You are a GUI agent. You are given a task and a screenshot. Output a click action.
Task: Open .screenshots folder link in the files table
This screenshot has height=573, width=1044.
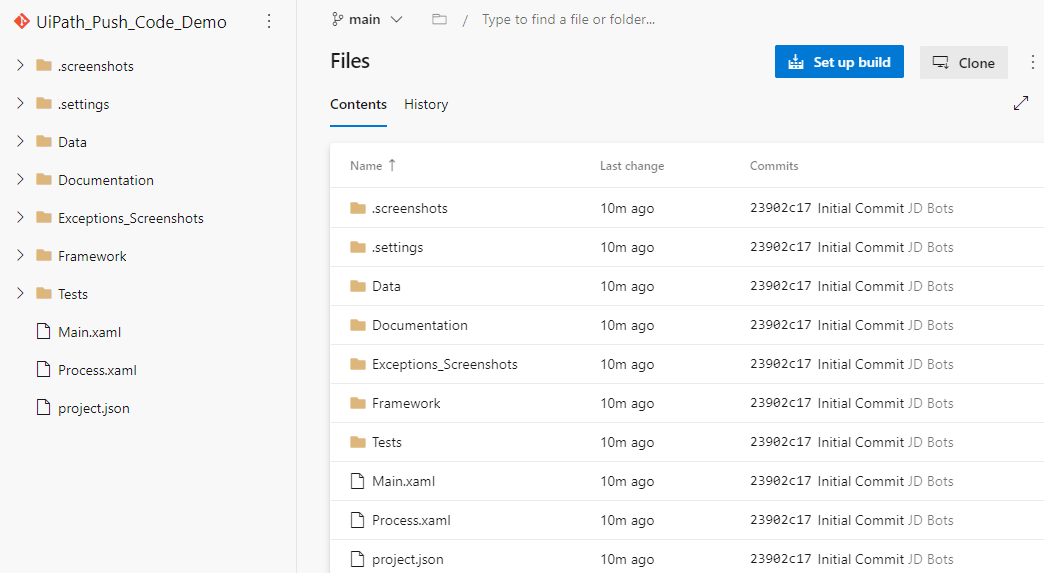point(409,208)
